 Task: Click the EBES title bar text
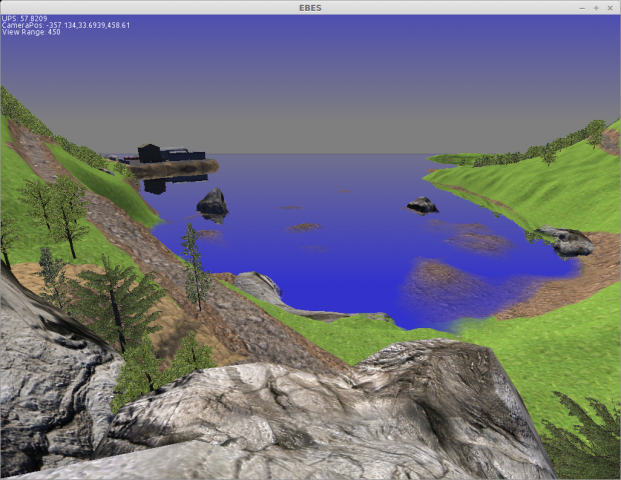310,7
